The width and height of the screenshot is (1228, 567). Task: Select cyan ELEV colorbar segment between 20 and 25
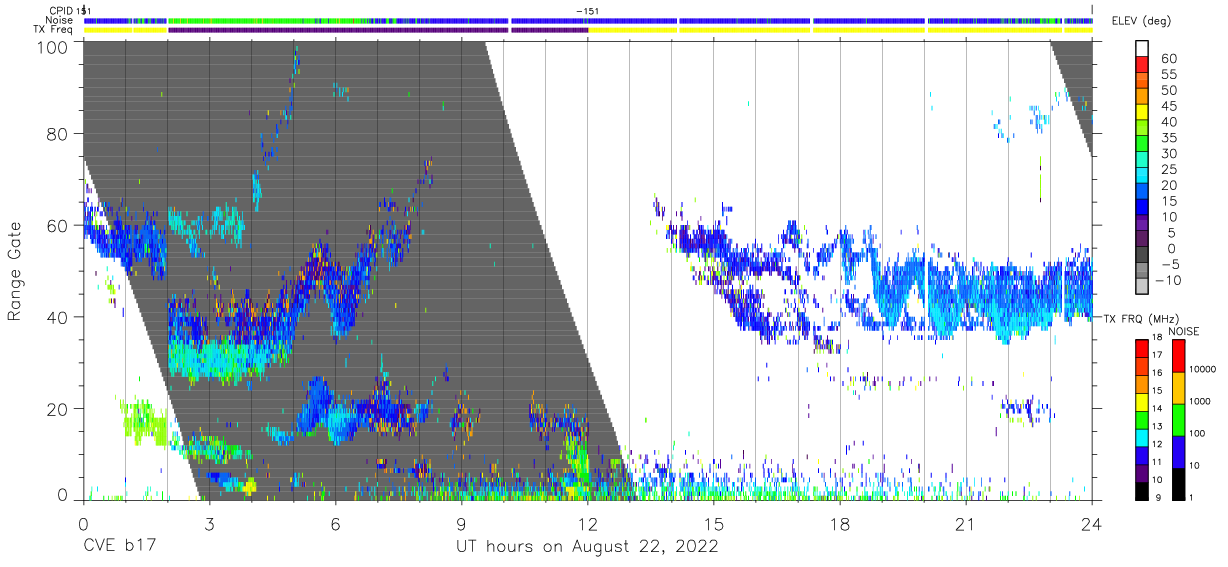coord(1143,177)
